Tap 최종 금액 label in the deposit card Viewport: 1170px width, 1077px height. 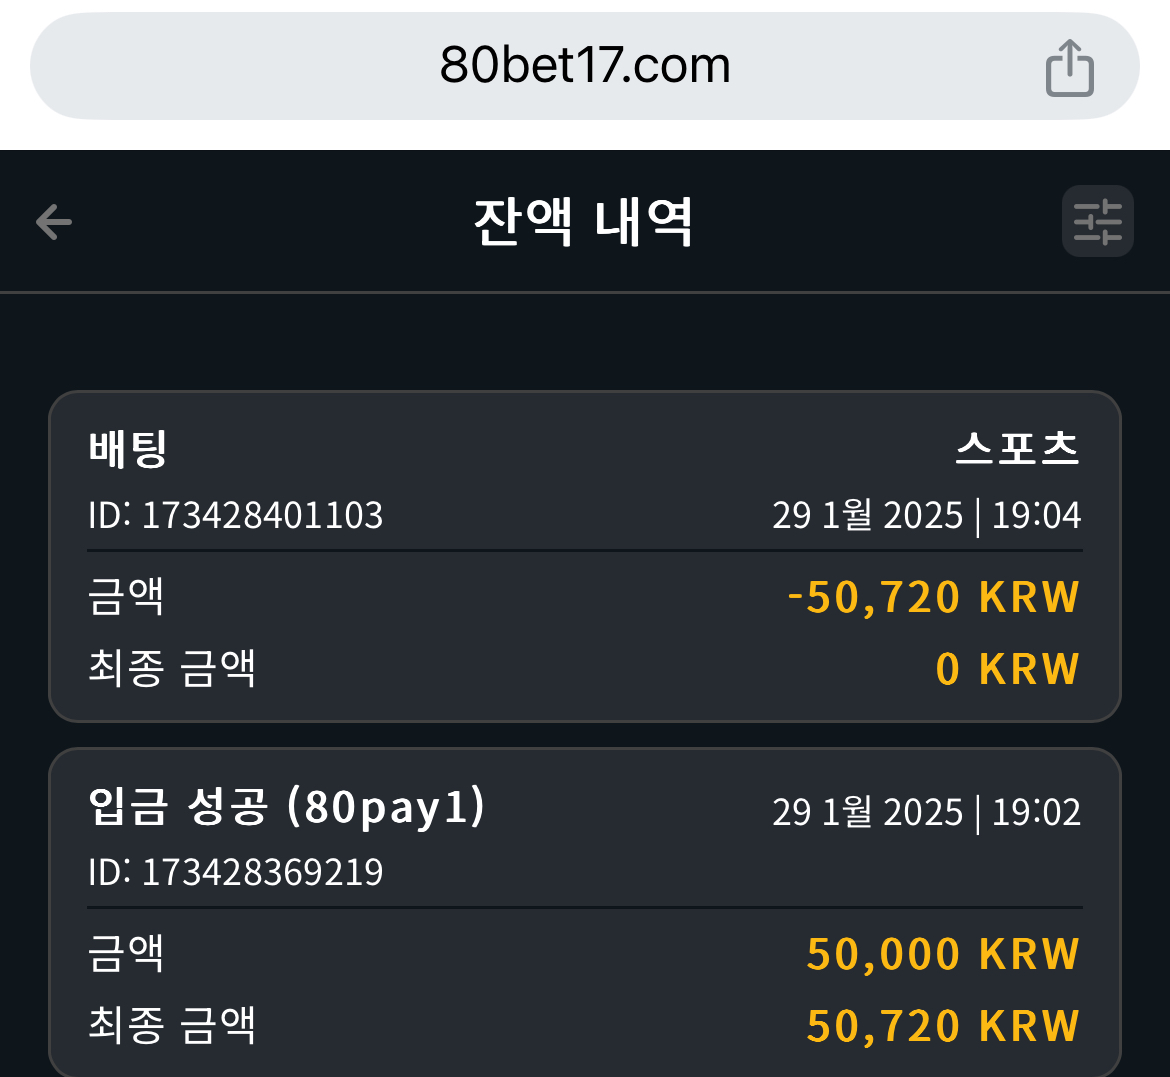point(172,1025)
